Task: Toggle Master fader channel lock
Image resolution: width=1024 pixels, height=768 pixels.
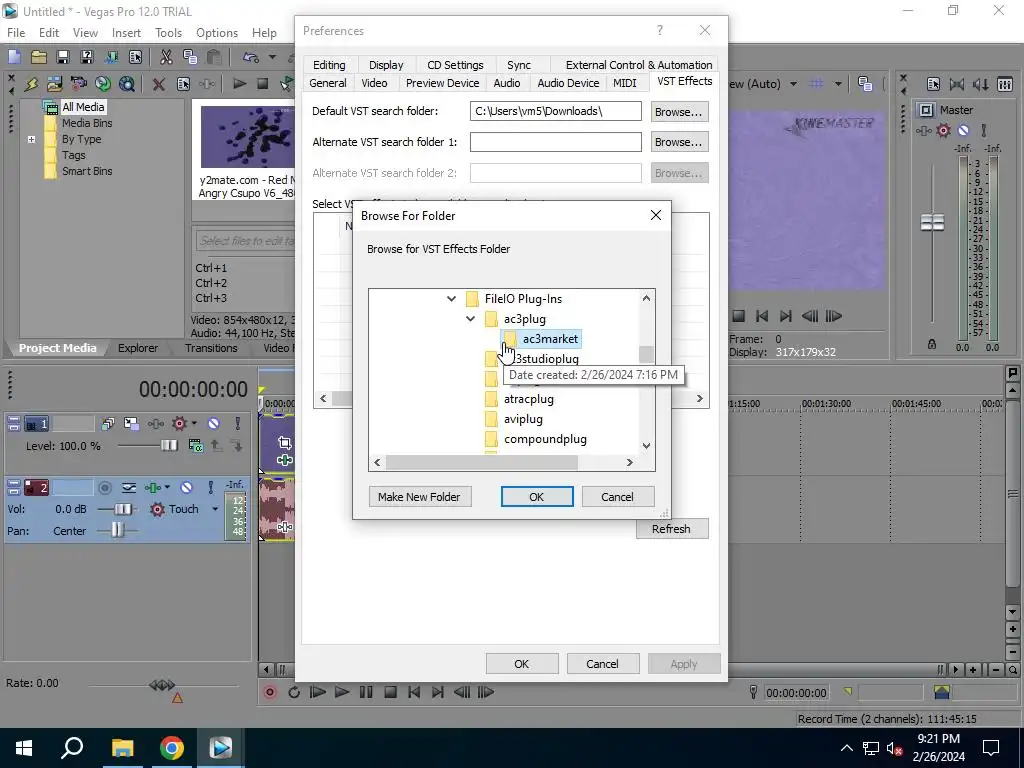Action: click(x=932, y=344)
